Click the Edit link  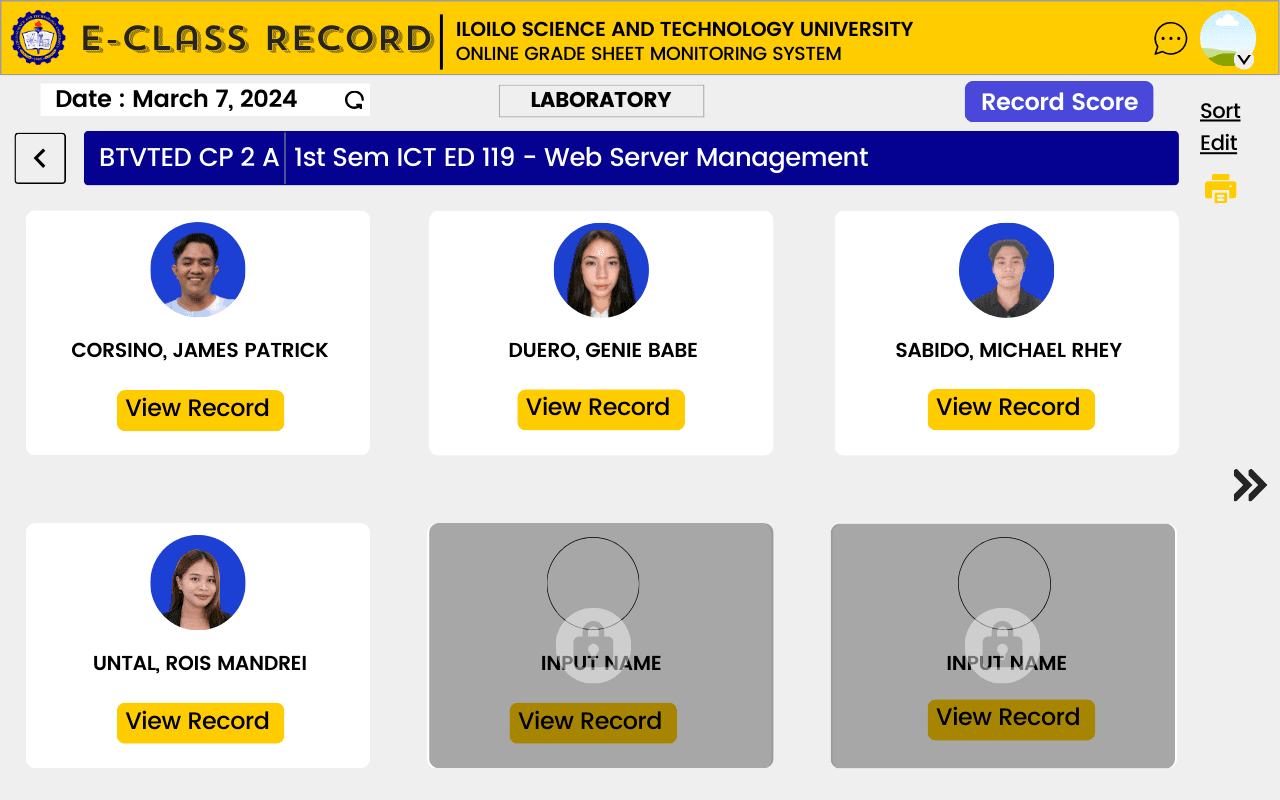1218,143
